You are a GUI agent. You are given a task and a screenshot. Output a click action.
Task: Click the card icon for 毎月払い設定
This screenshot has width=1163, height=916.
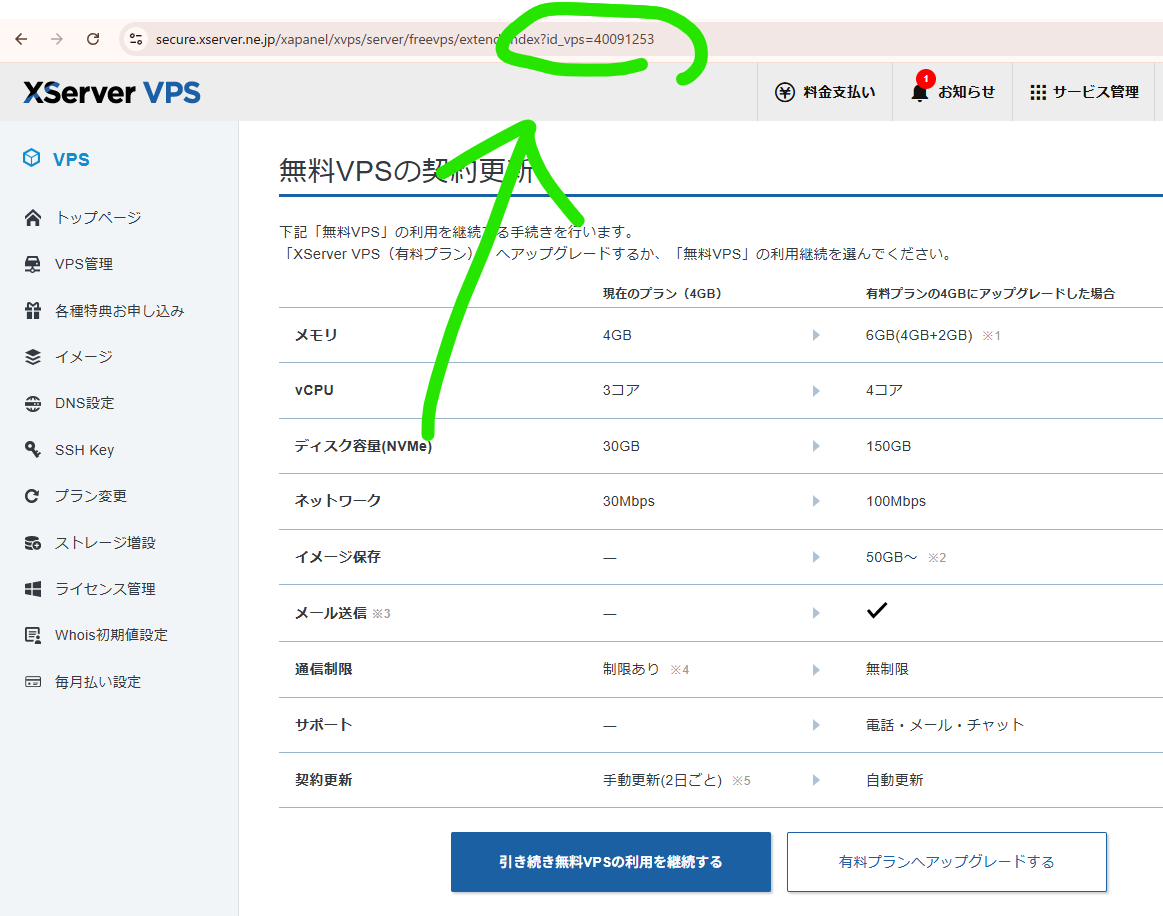click(33, 682)
